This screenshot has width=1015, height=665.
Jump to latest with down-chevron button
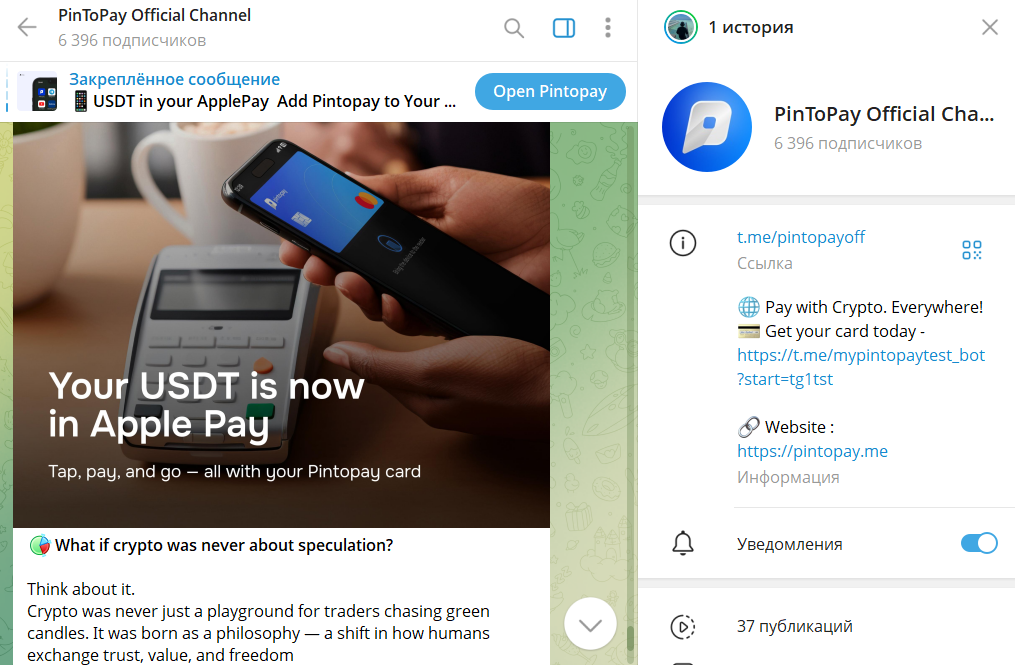click(x=590, y=624)
